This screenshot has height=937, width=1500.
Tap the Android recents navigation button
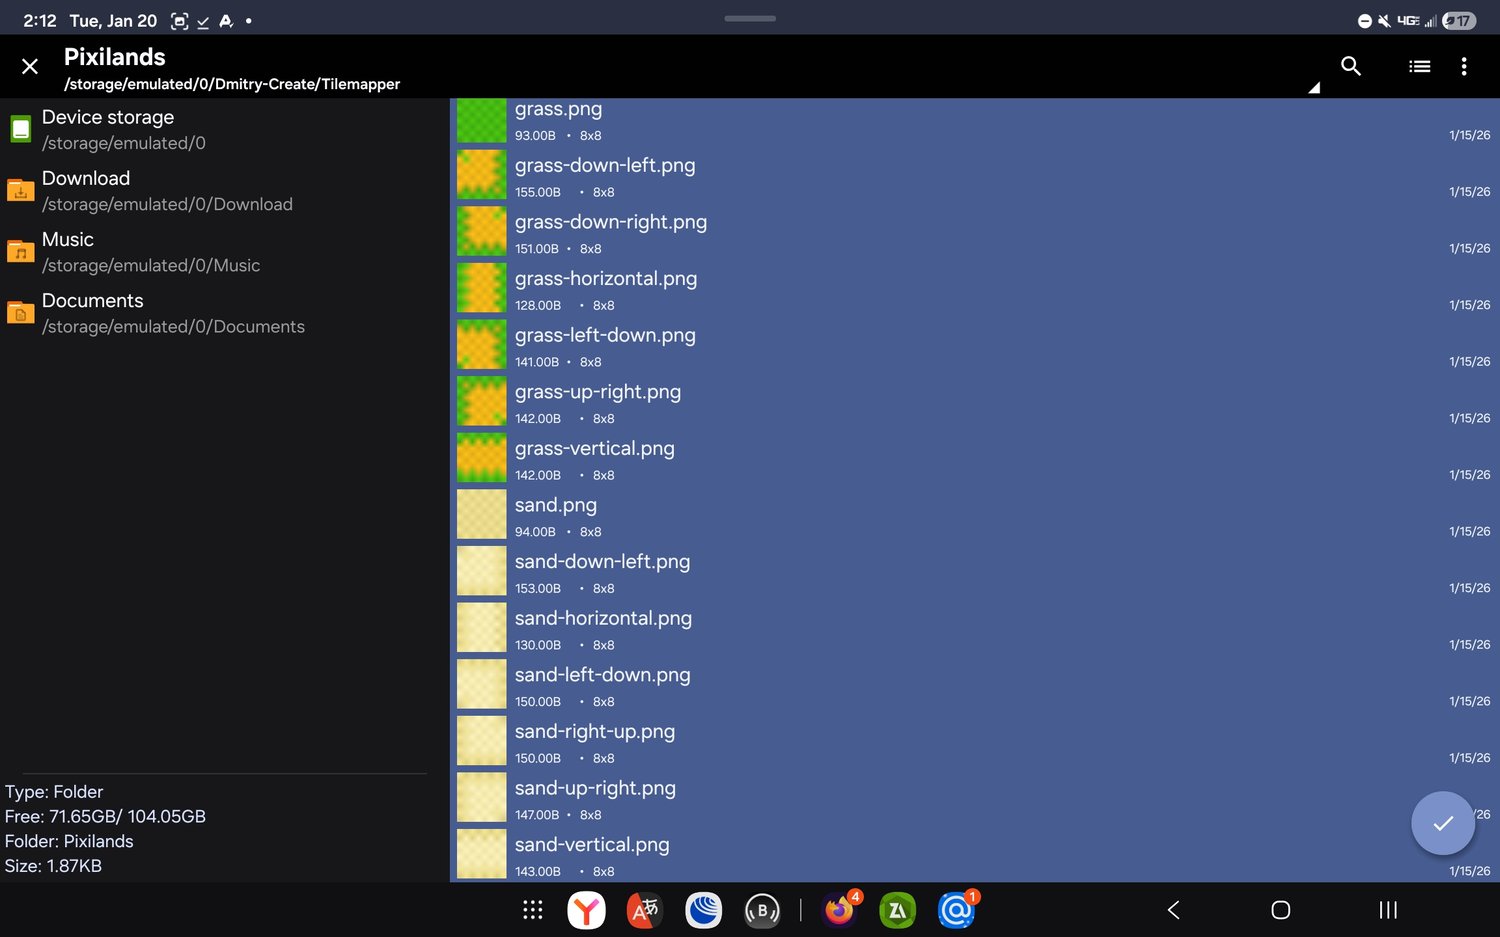pos(1388,910)
